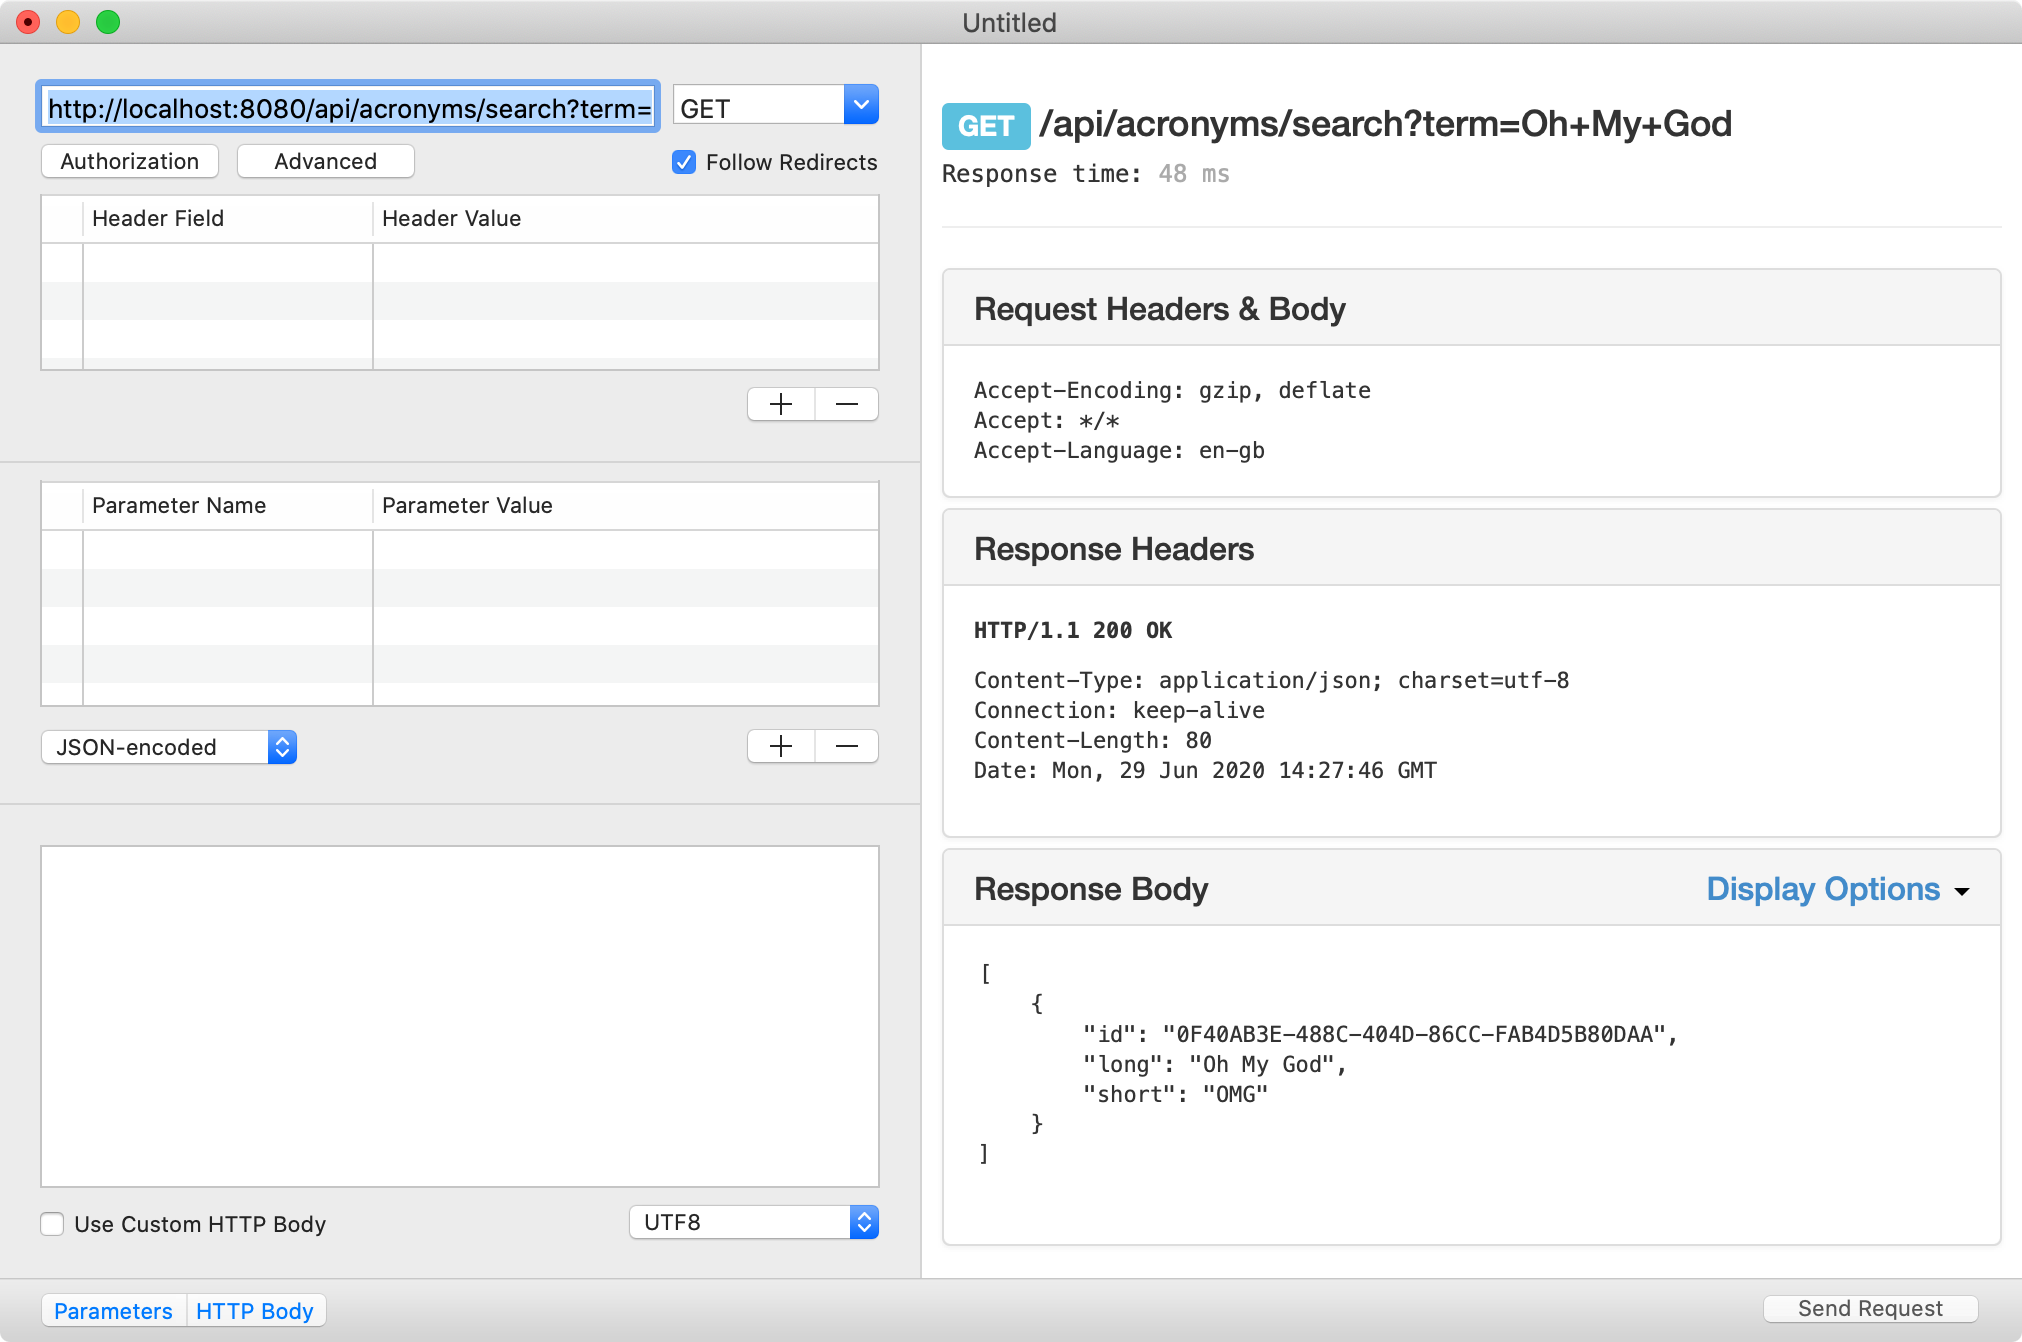
Task: Click the Header Field column header
Action: pyautogui.click(x=228, y=218)
